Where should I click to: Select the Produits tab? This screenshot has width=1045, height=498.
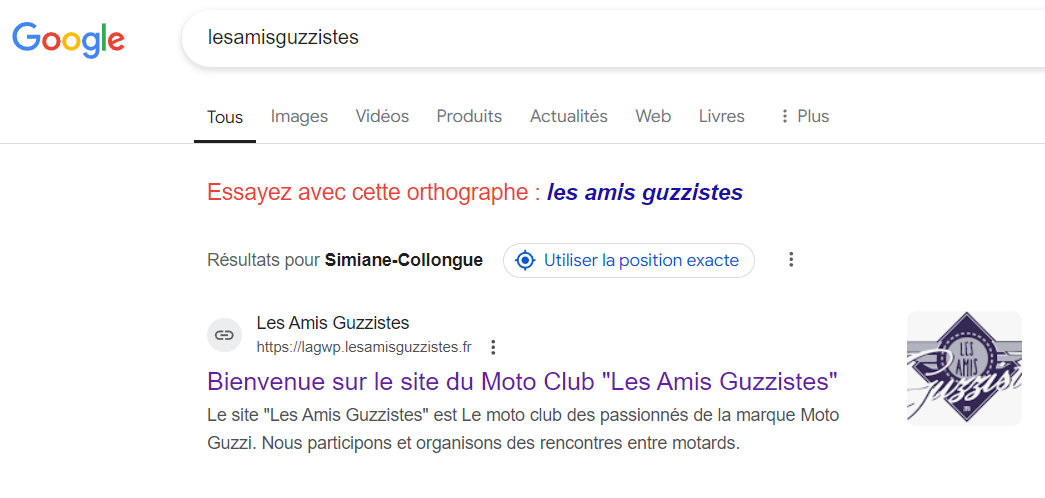(x=469, y=116)
